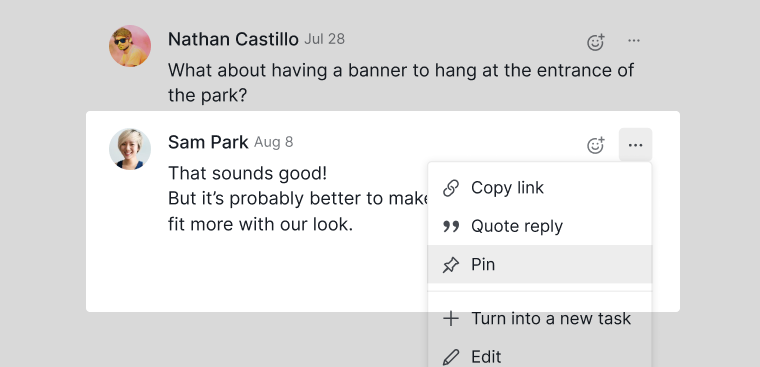Click the Jul 28 comment timestamp
This screenshot has width=760, height=367.
tap(324, 39)
